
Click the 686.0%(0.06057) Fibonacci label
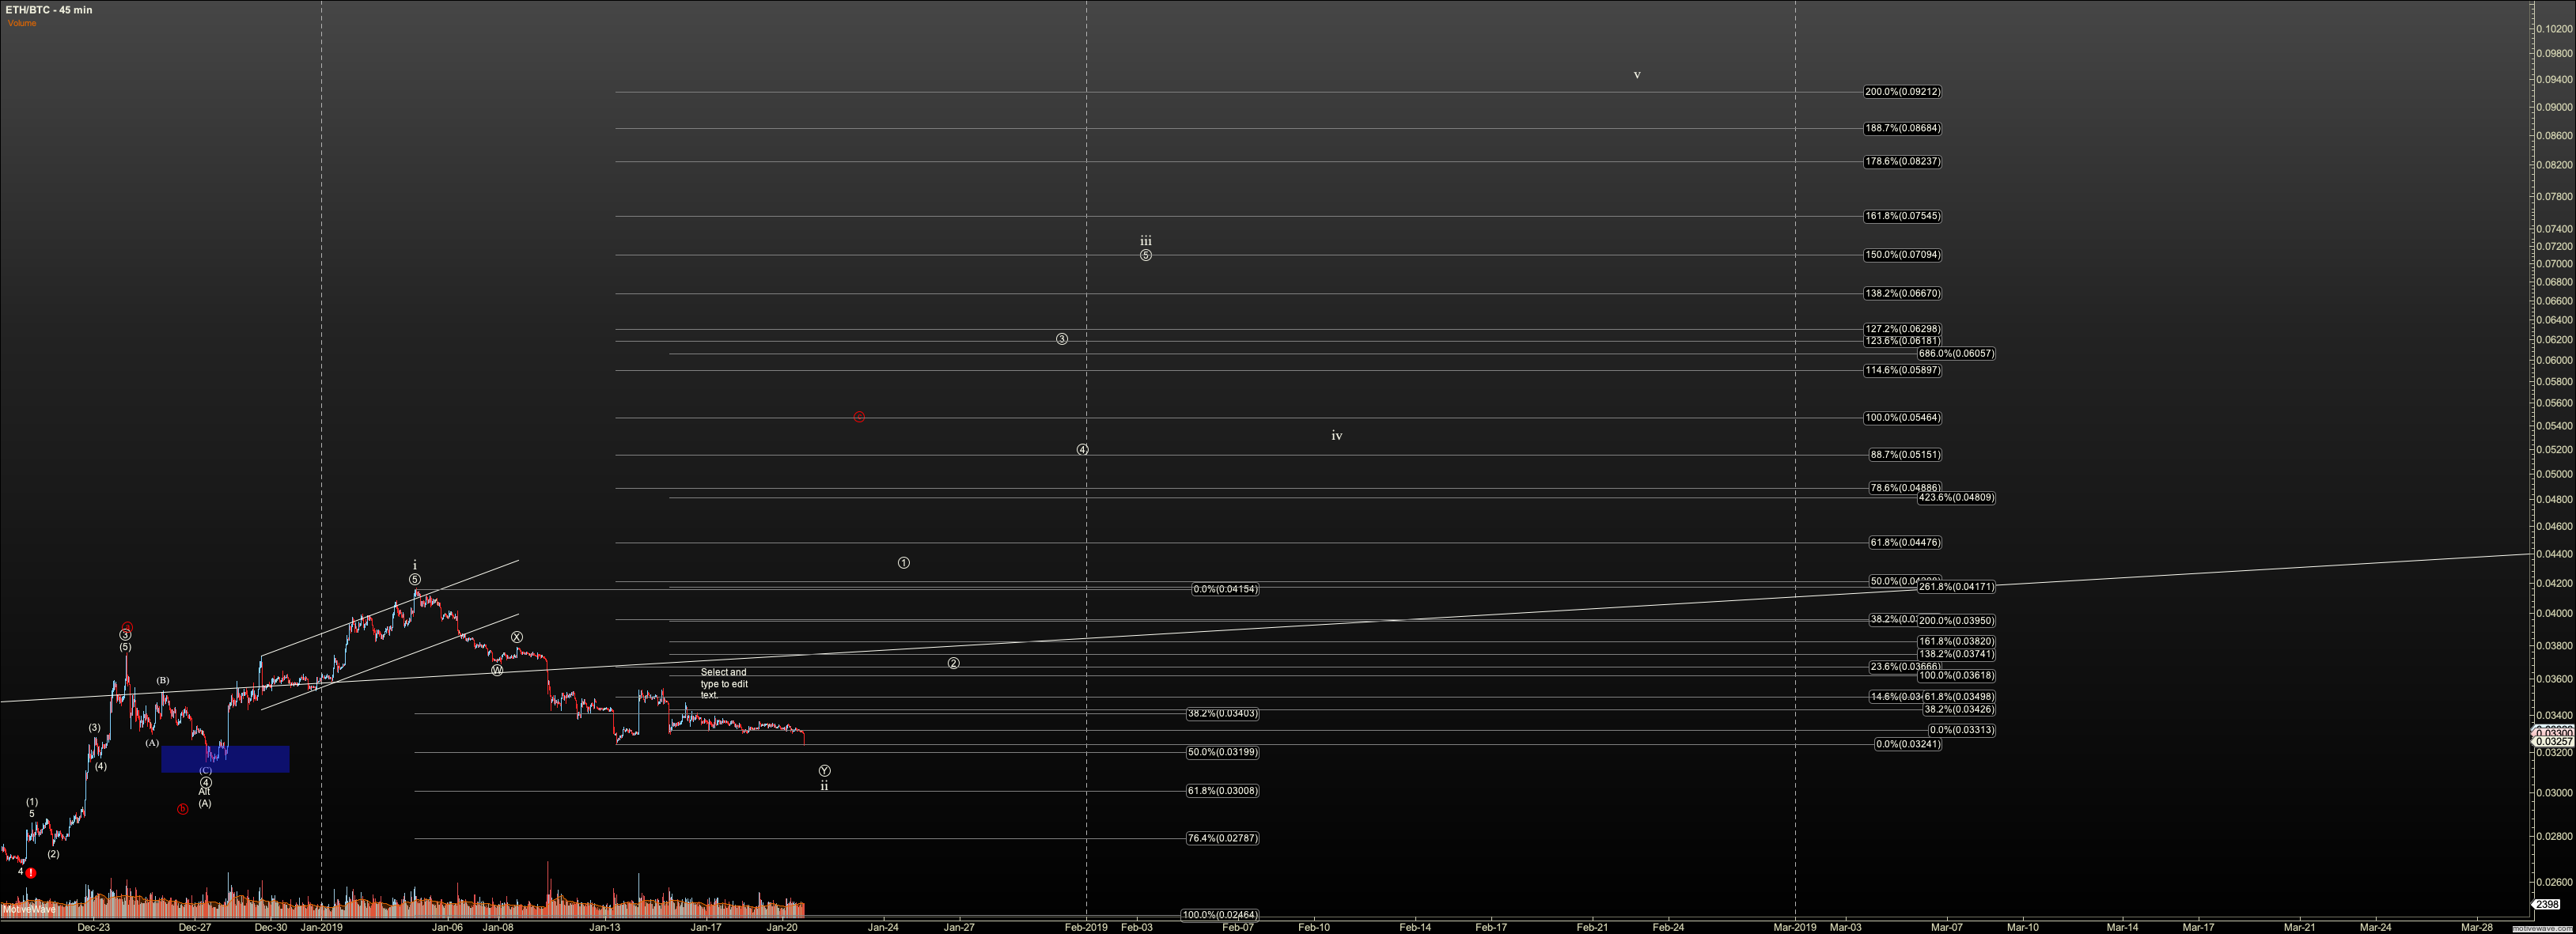point(1956,354)
